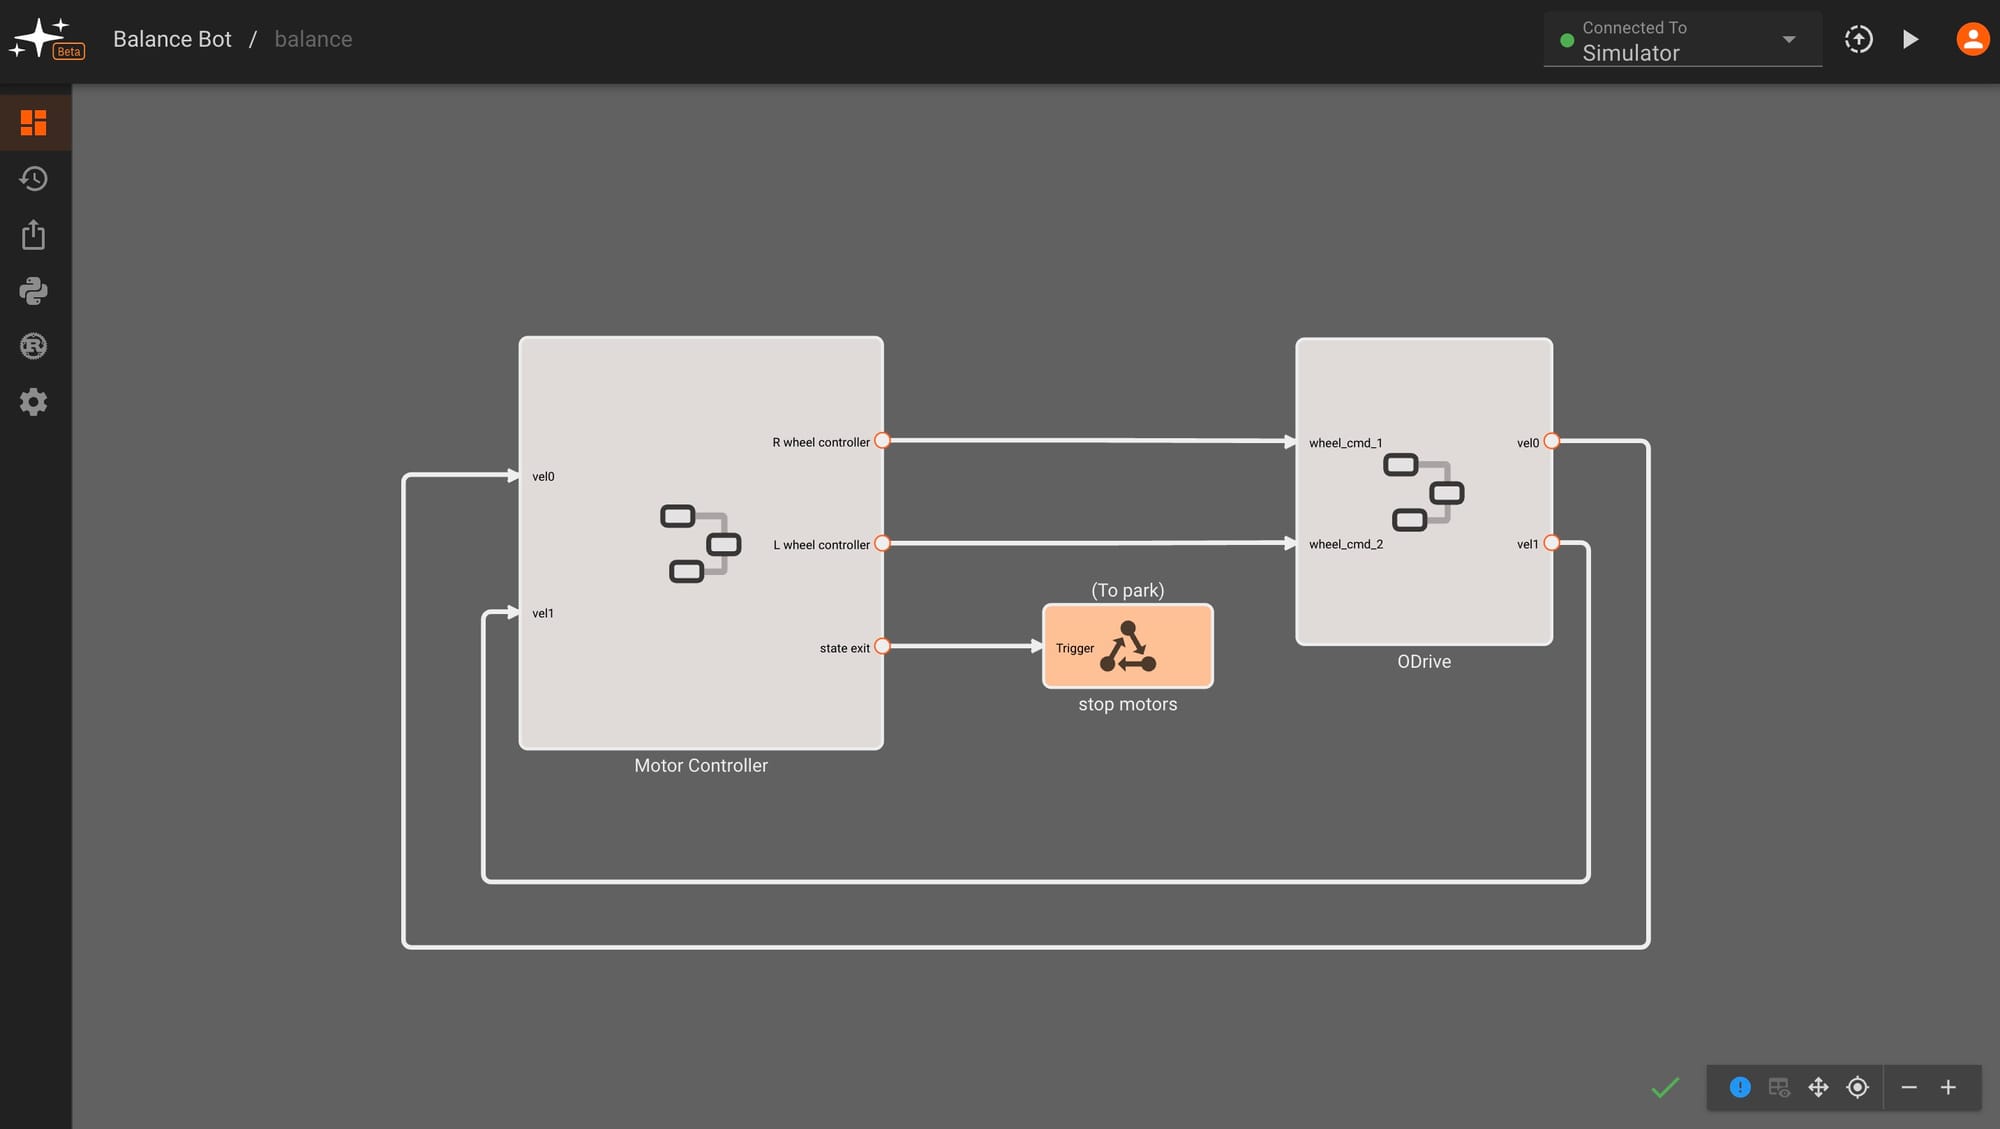The image size is (2000, 1129).
Task: Open the Rust panel icon in sidebar
Action: click(34, 347)
